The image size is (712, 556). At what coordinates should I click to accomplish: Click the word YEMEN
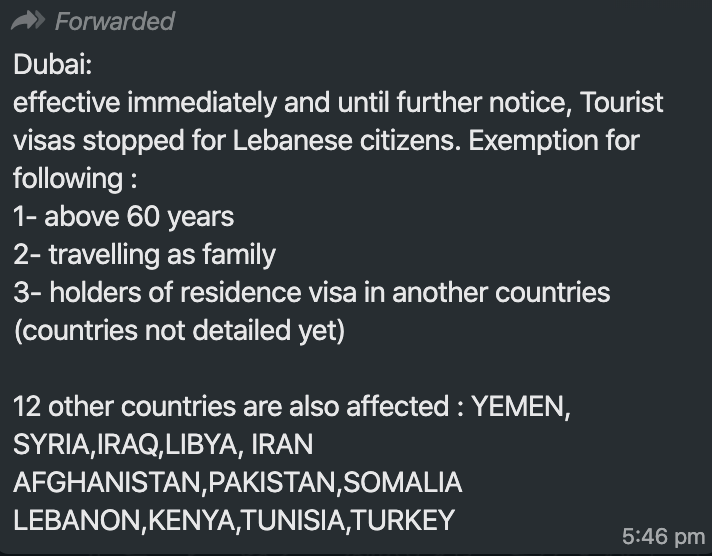tap(518, 406)
